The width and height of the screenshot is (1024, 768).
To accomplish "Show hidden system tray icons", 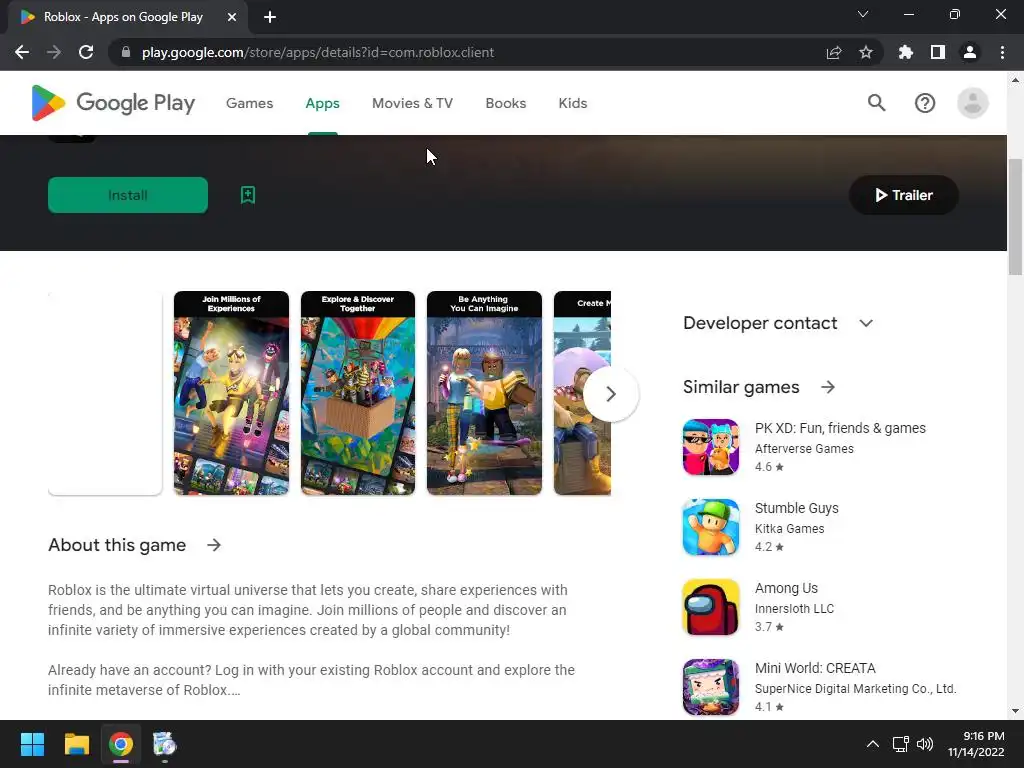I will click(x=872, y=744).
